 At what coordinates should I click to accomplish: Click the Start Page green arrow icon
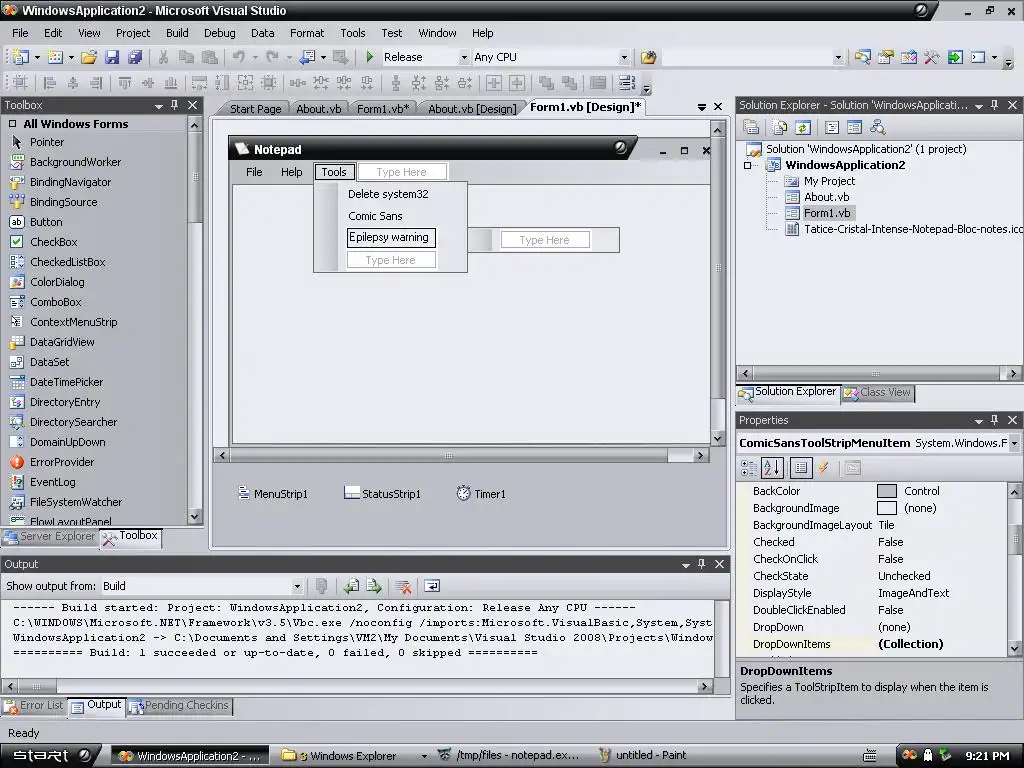pyautogui.click(x=955, y=57)
